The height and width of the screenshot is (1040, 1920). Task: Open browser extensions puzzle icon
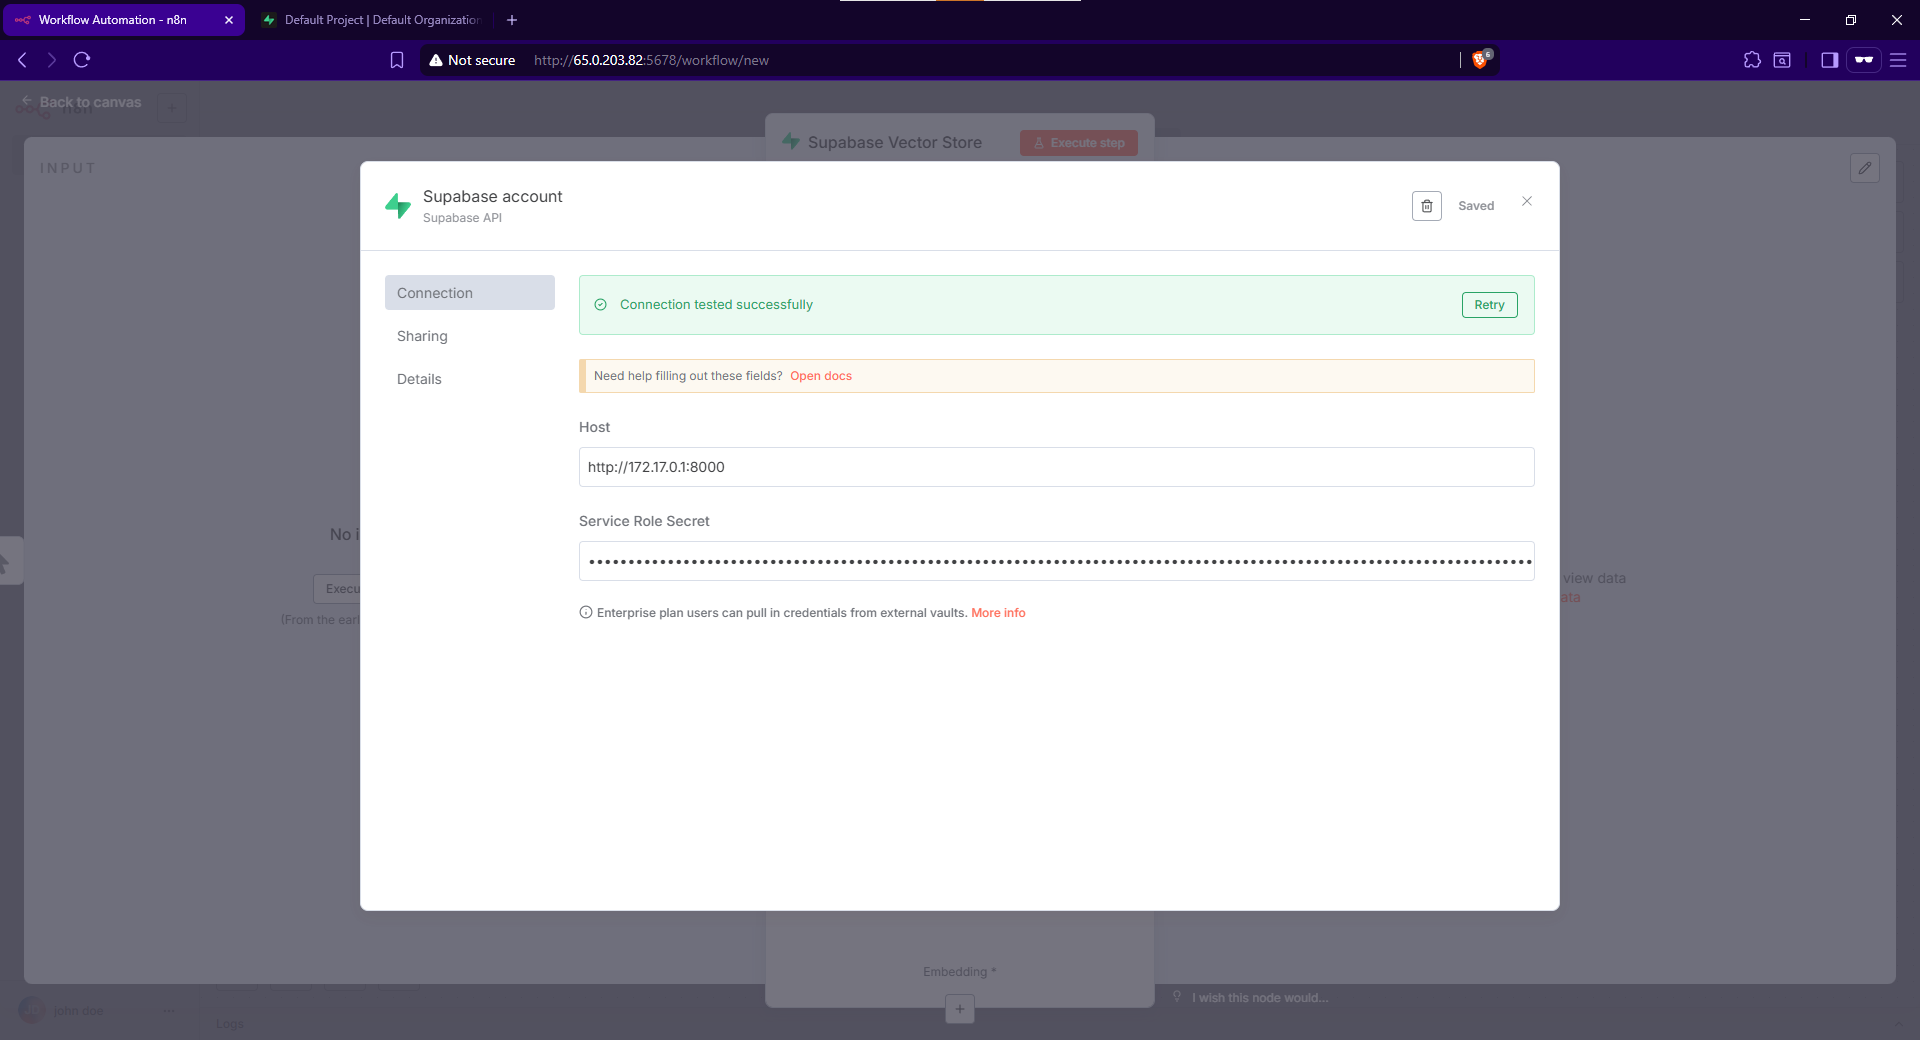1752,60
